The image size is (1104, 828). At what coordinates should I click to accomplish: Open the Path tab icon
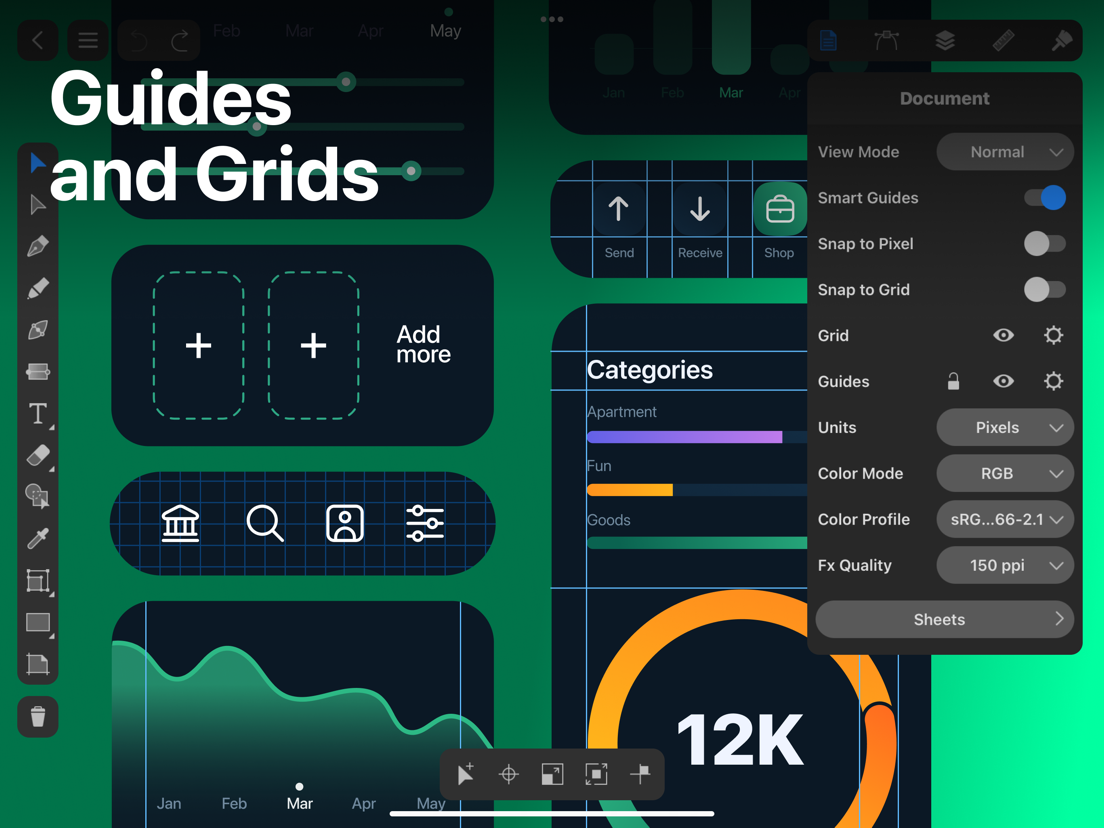(x=886, y=40)
